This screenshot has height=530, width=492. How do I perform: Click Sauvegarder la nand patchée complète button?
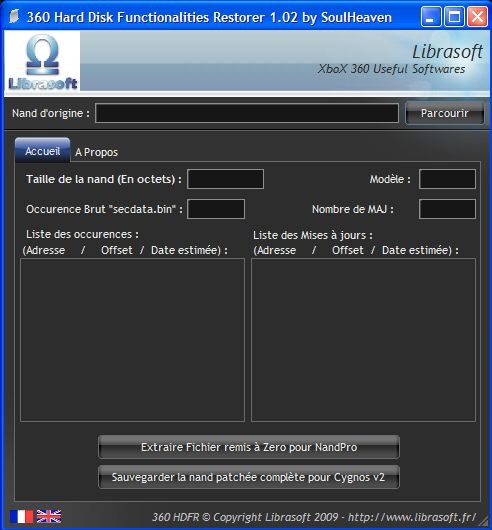(249, 477)
